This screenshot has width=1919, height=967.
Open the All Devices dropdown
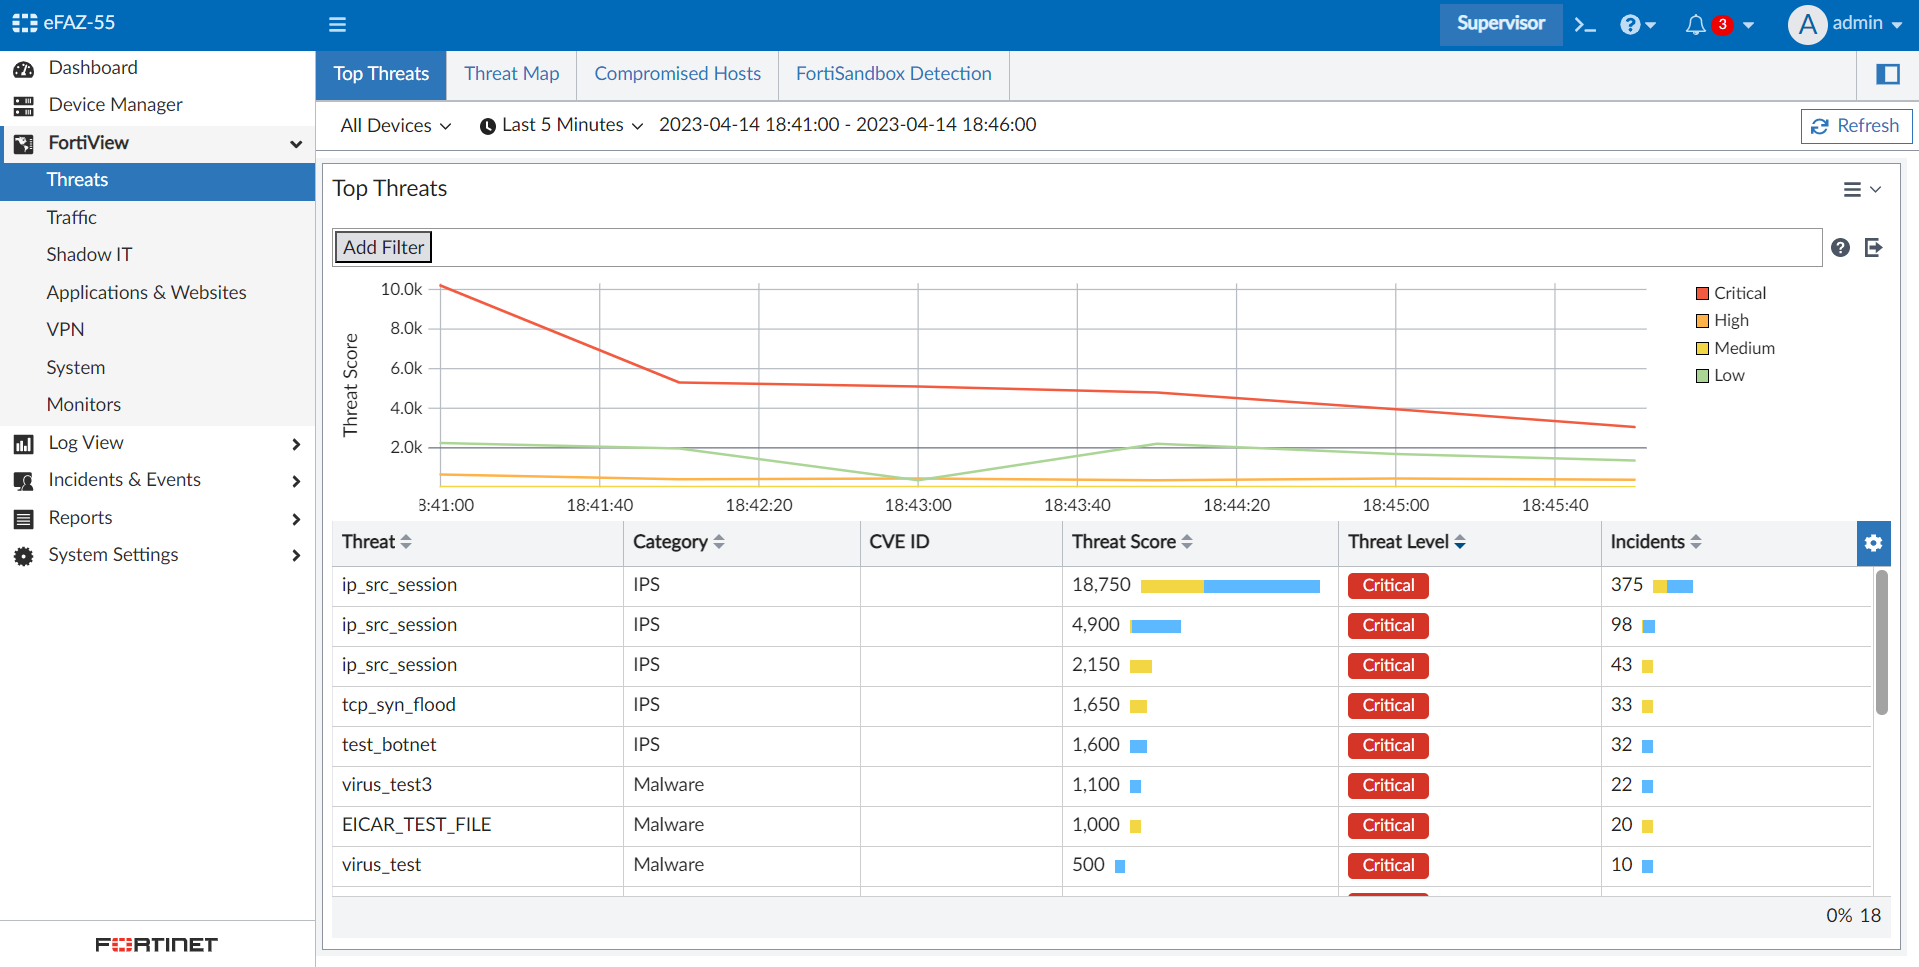394,125
